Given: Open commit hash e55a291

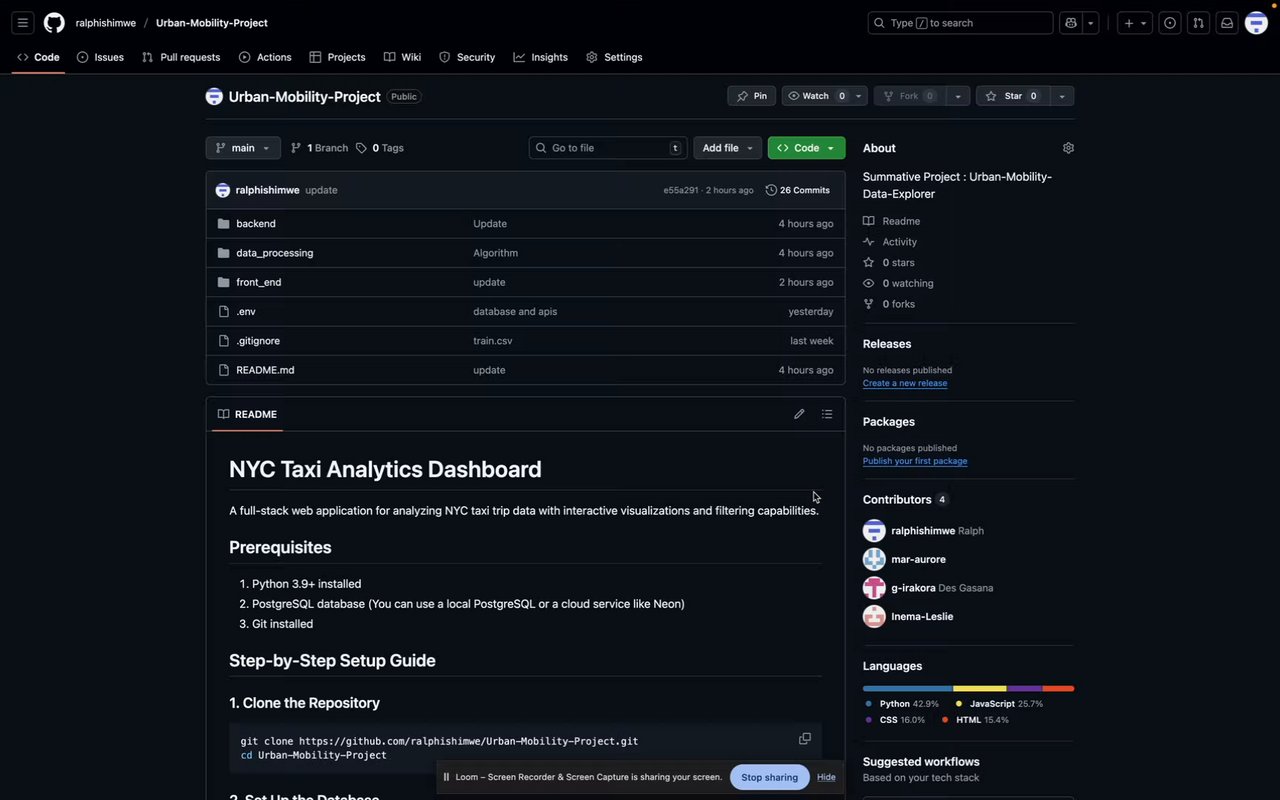Looking at the screenshot, I should click(x=681, y=190).
